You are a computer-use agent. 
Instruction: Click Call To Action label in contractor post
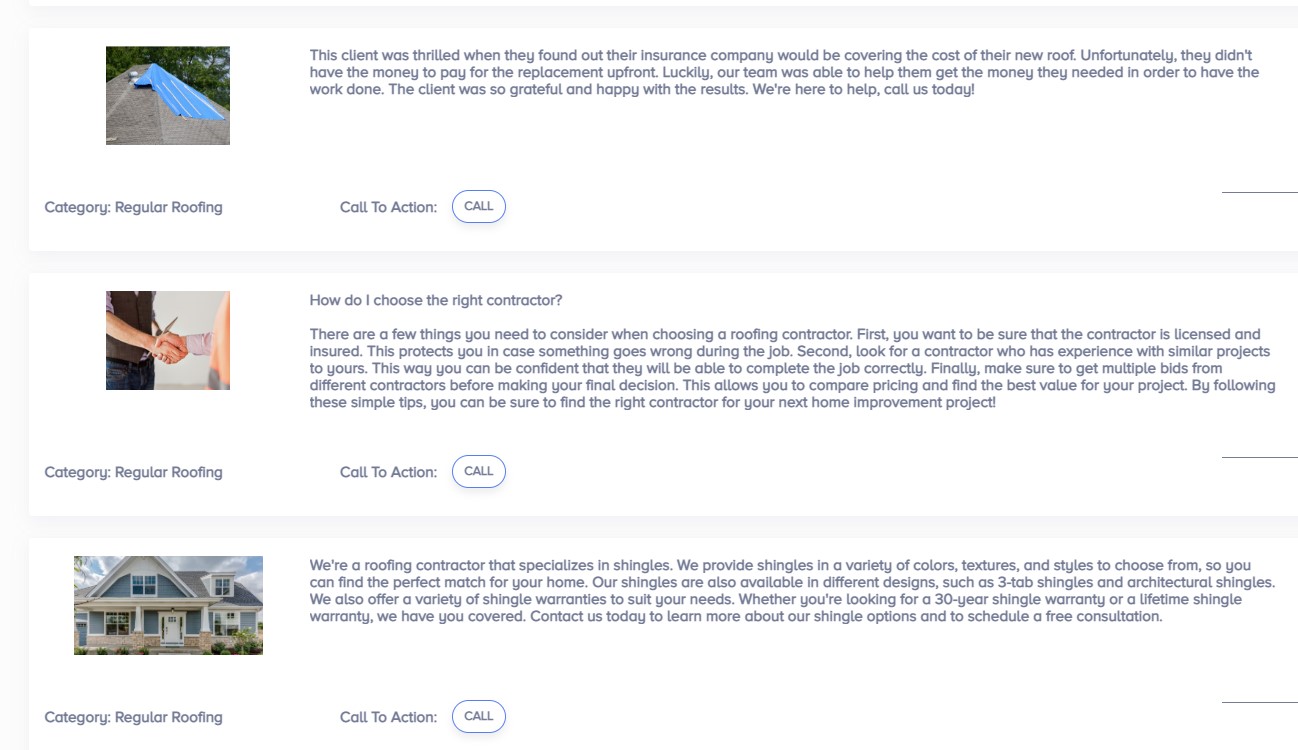[388, 472]
